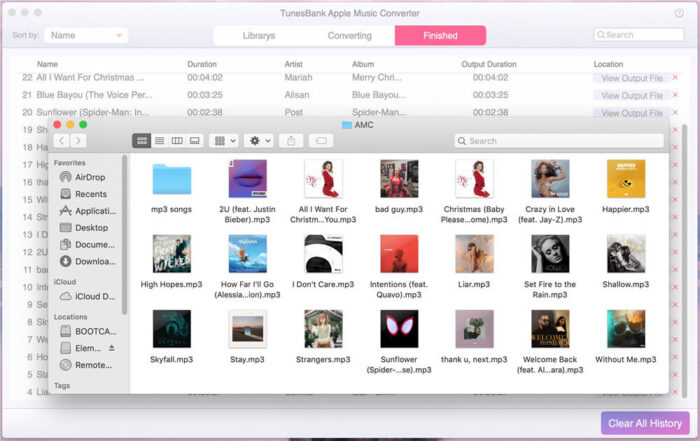The width and height of the screenshot is (700, 441).
Task: Click View Output File for Blue Bayou
Action: 631,96
